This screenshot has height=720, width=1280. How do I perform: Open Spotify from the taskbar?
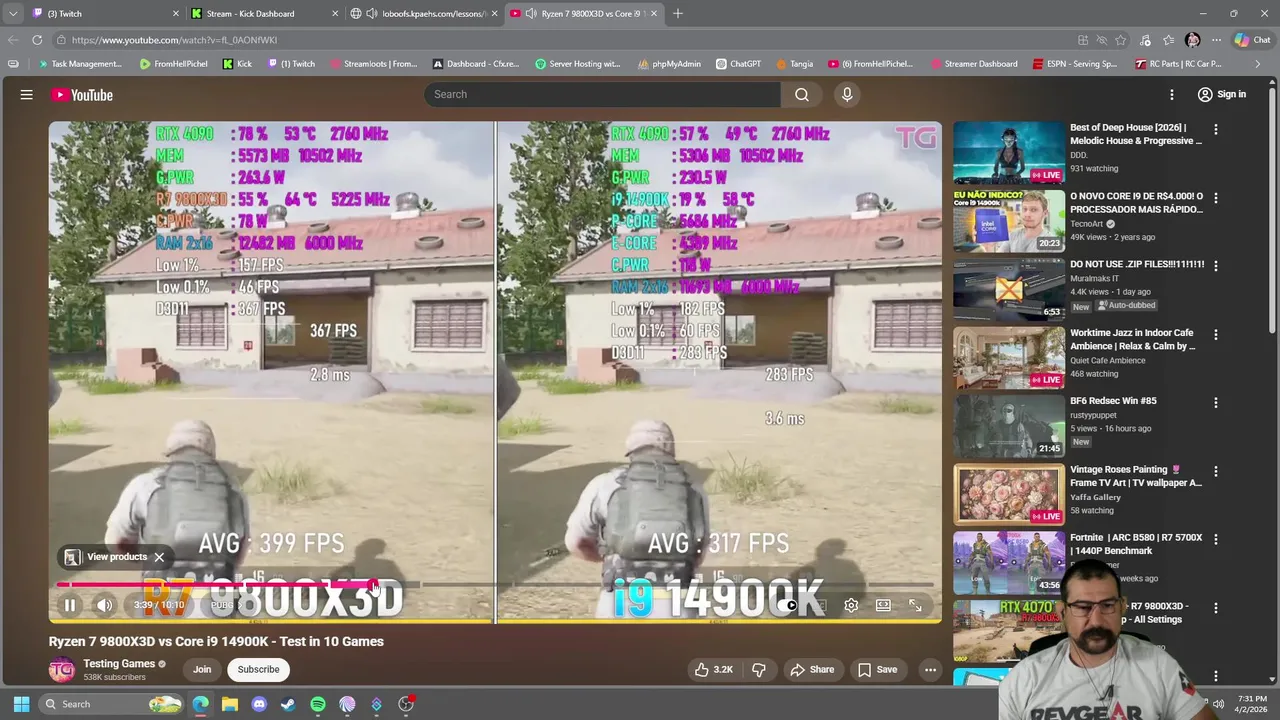pyautogui.click(x=318, y=704)
